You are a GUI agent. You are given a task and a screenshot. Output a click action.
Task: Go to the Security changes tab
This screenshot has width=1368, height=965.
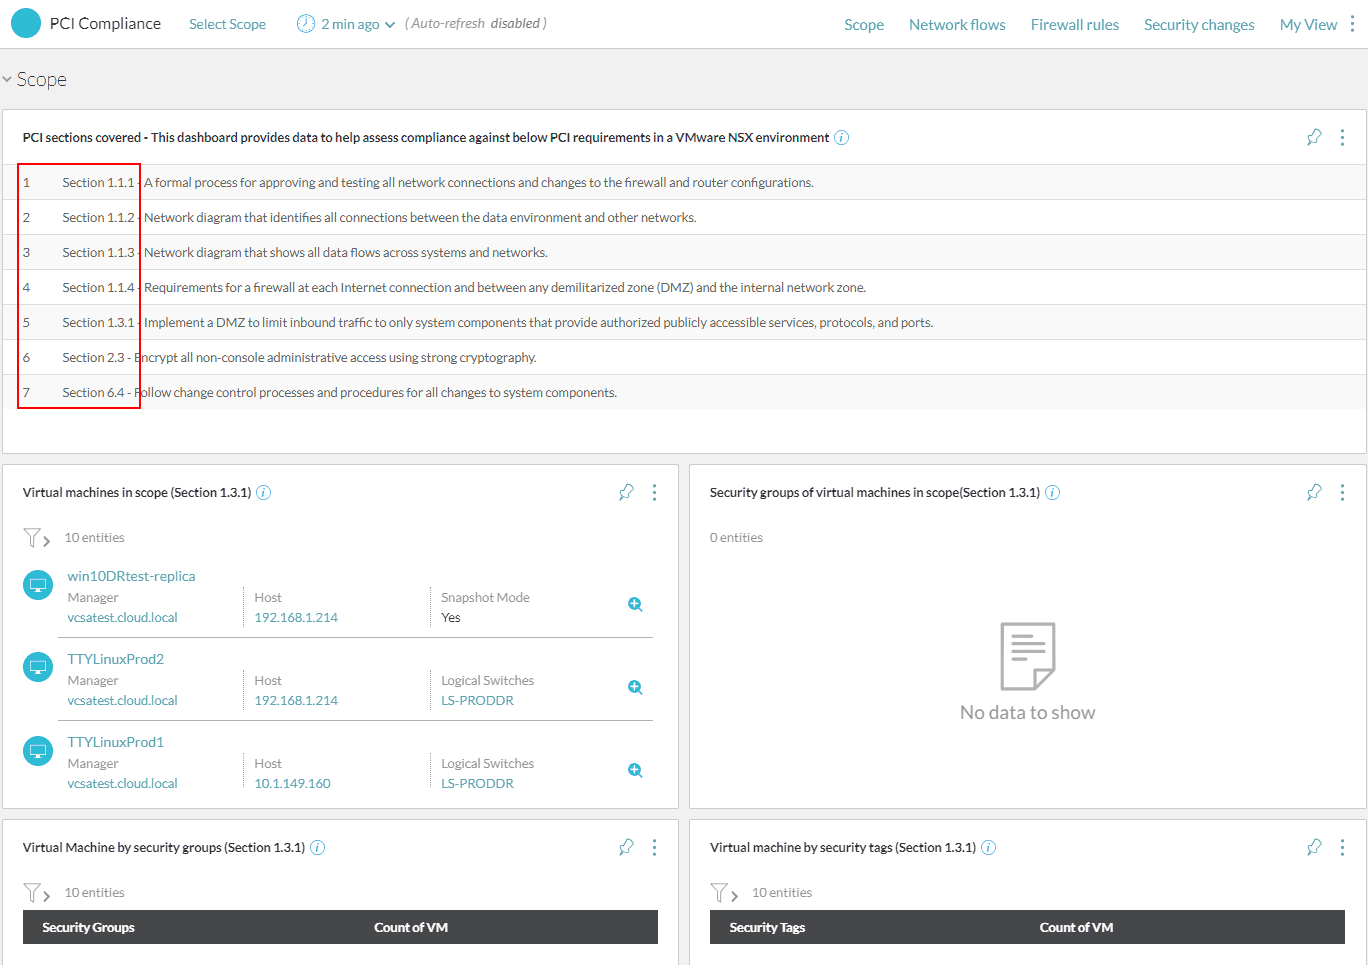pyautogui.click(x=1199, y=25)
